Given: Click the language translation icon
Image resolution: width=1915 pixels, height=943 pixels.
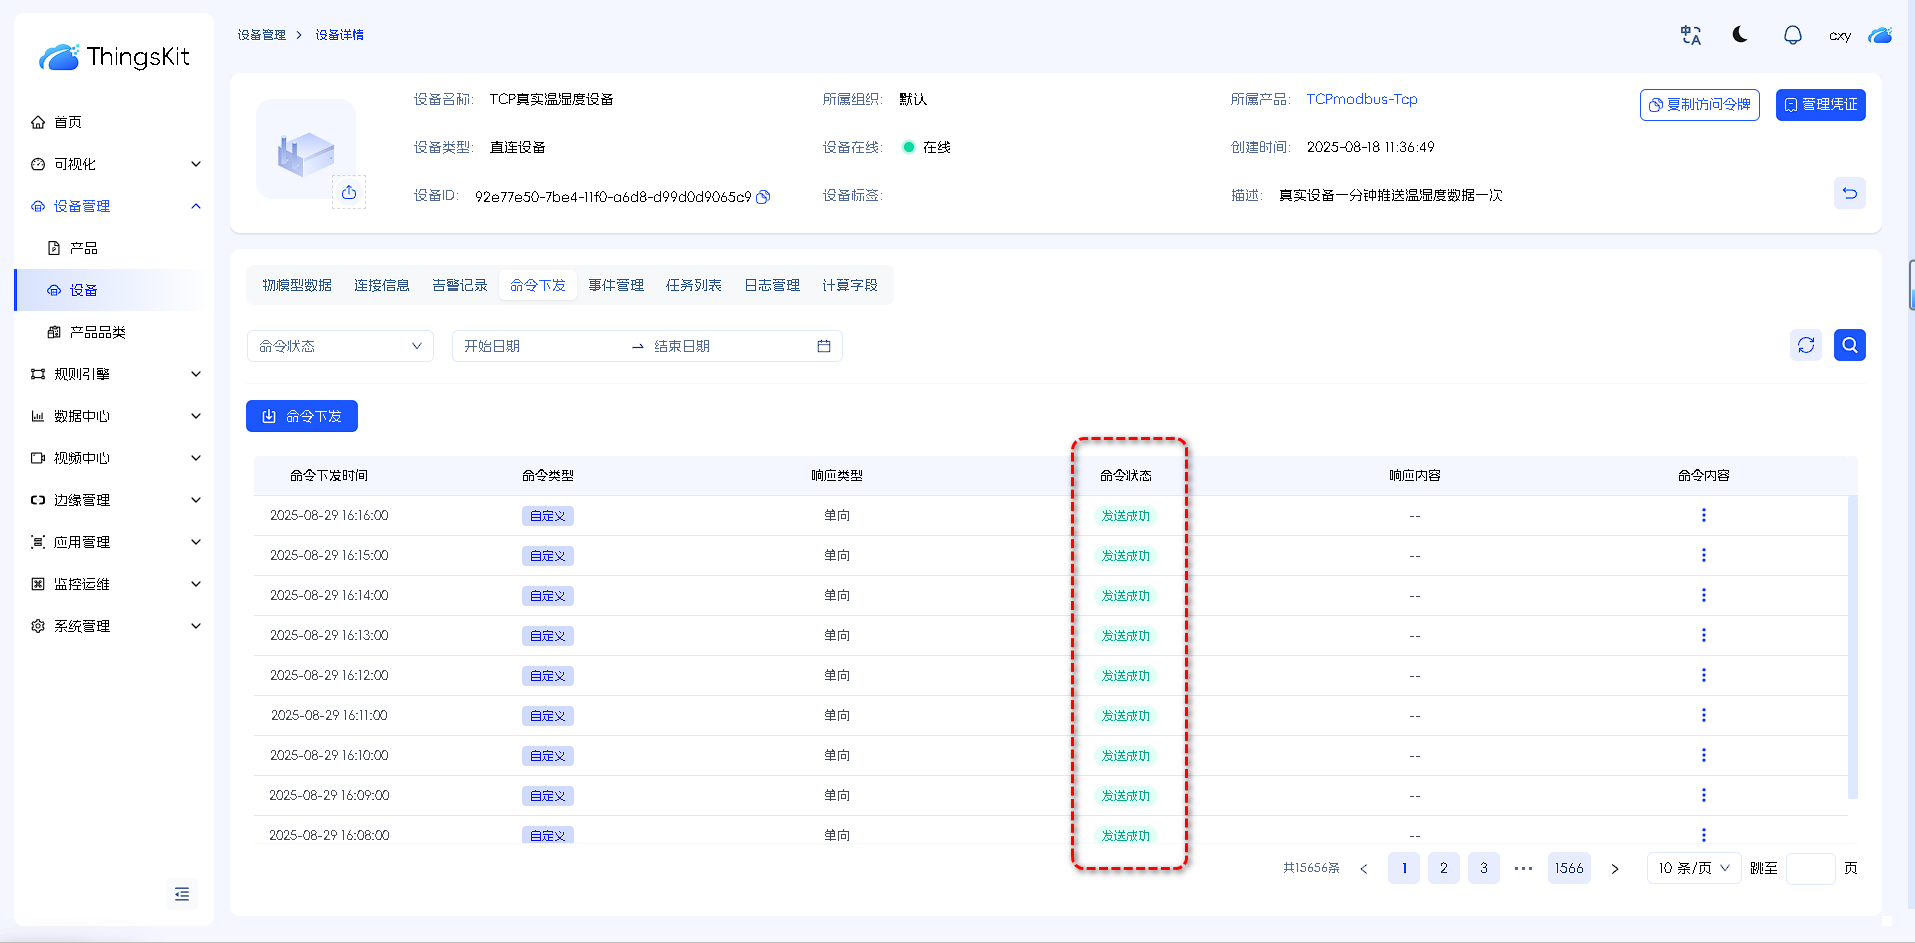Looking at the screenshot, I should [x=1690, y=35].
